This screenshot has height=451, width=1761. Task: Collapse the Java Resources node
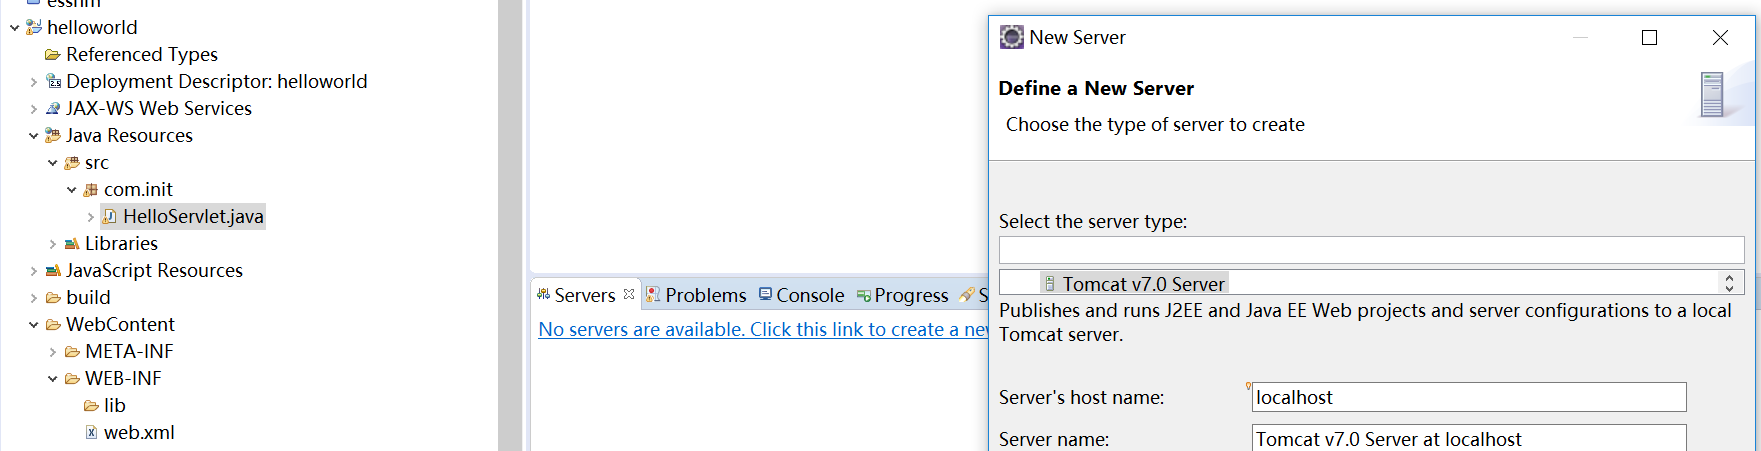coord(33,135)
